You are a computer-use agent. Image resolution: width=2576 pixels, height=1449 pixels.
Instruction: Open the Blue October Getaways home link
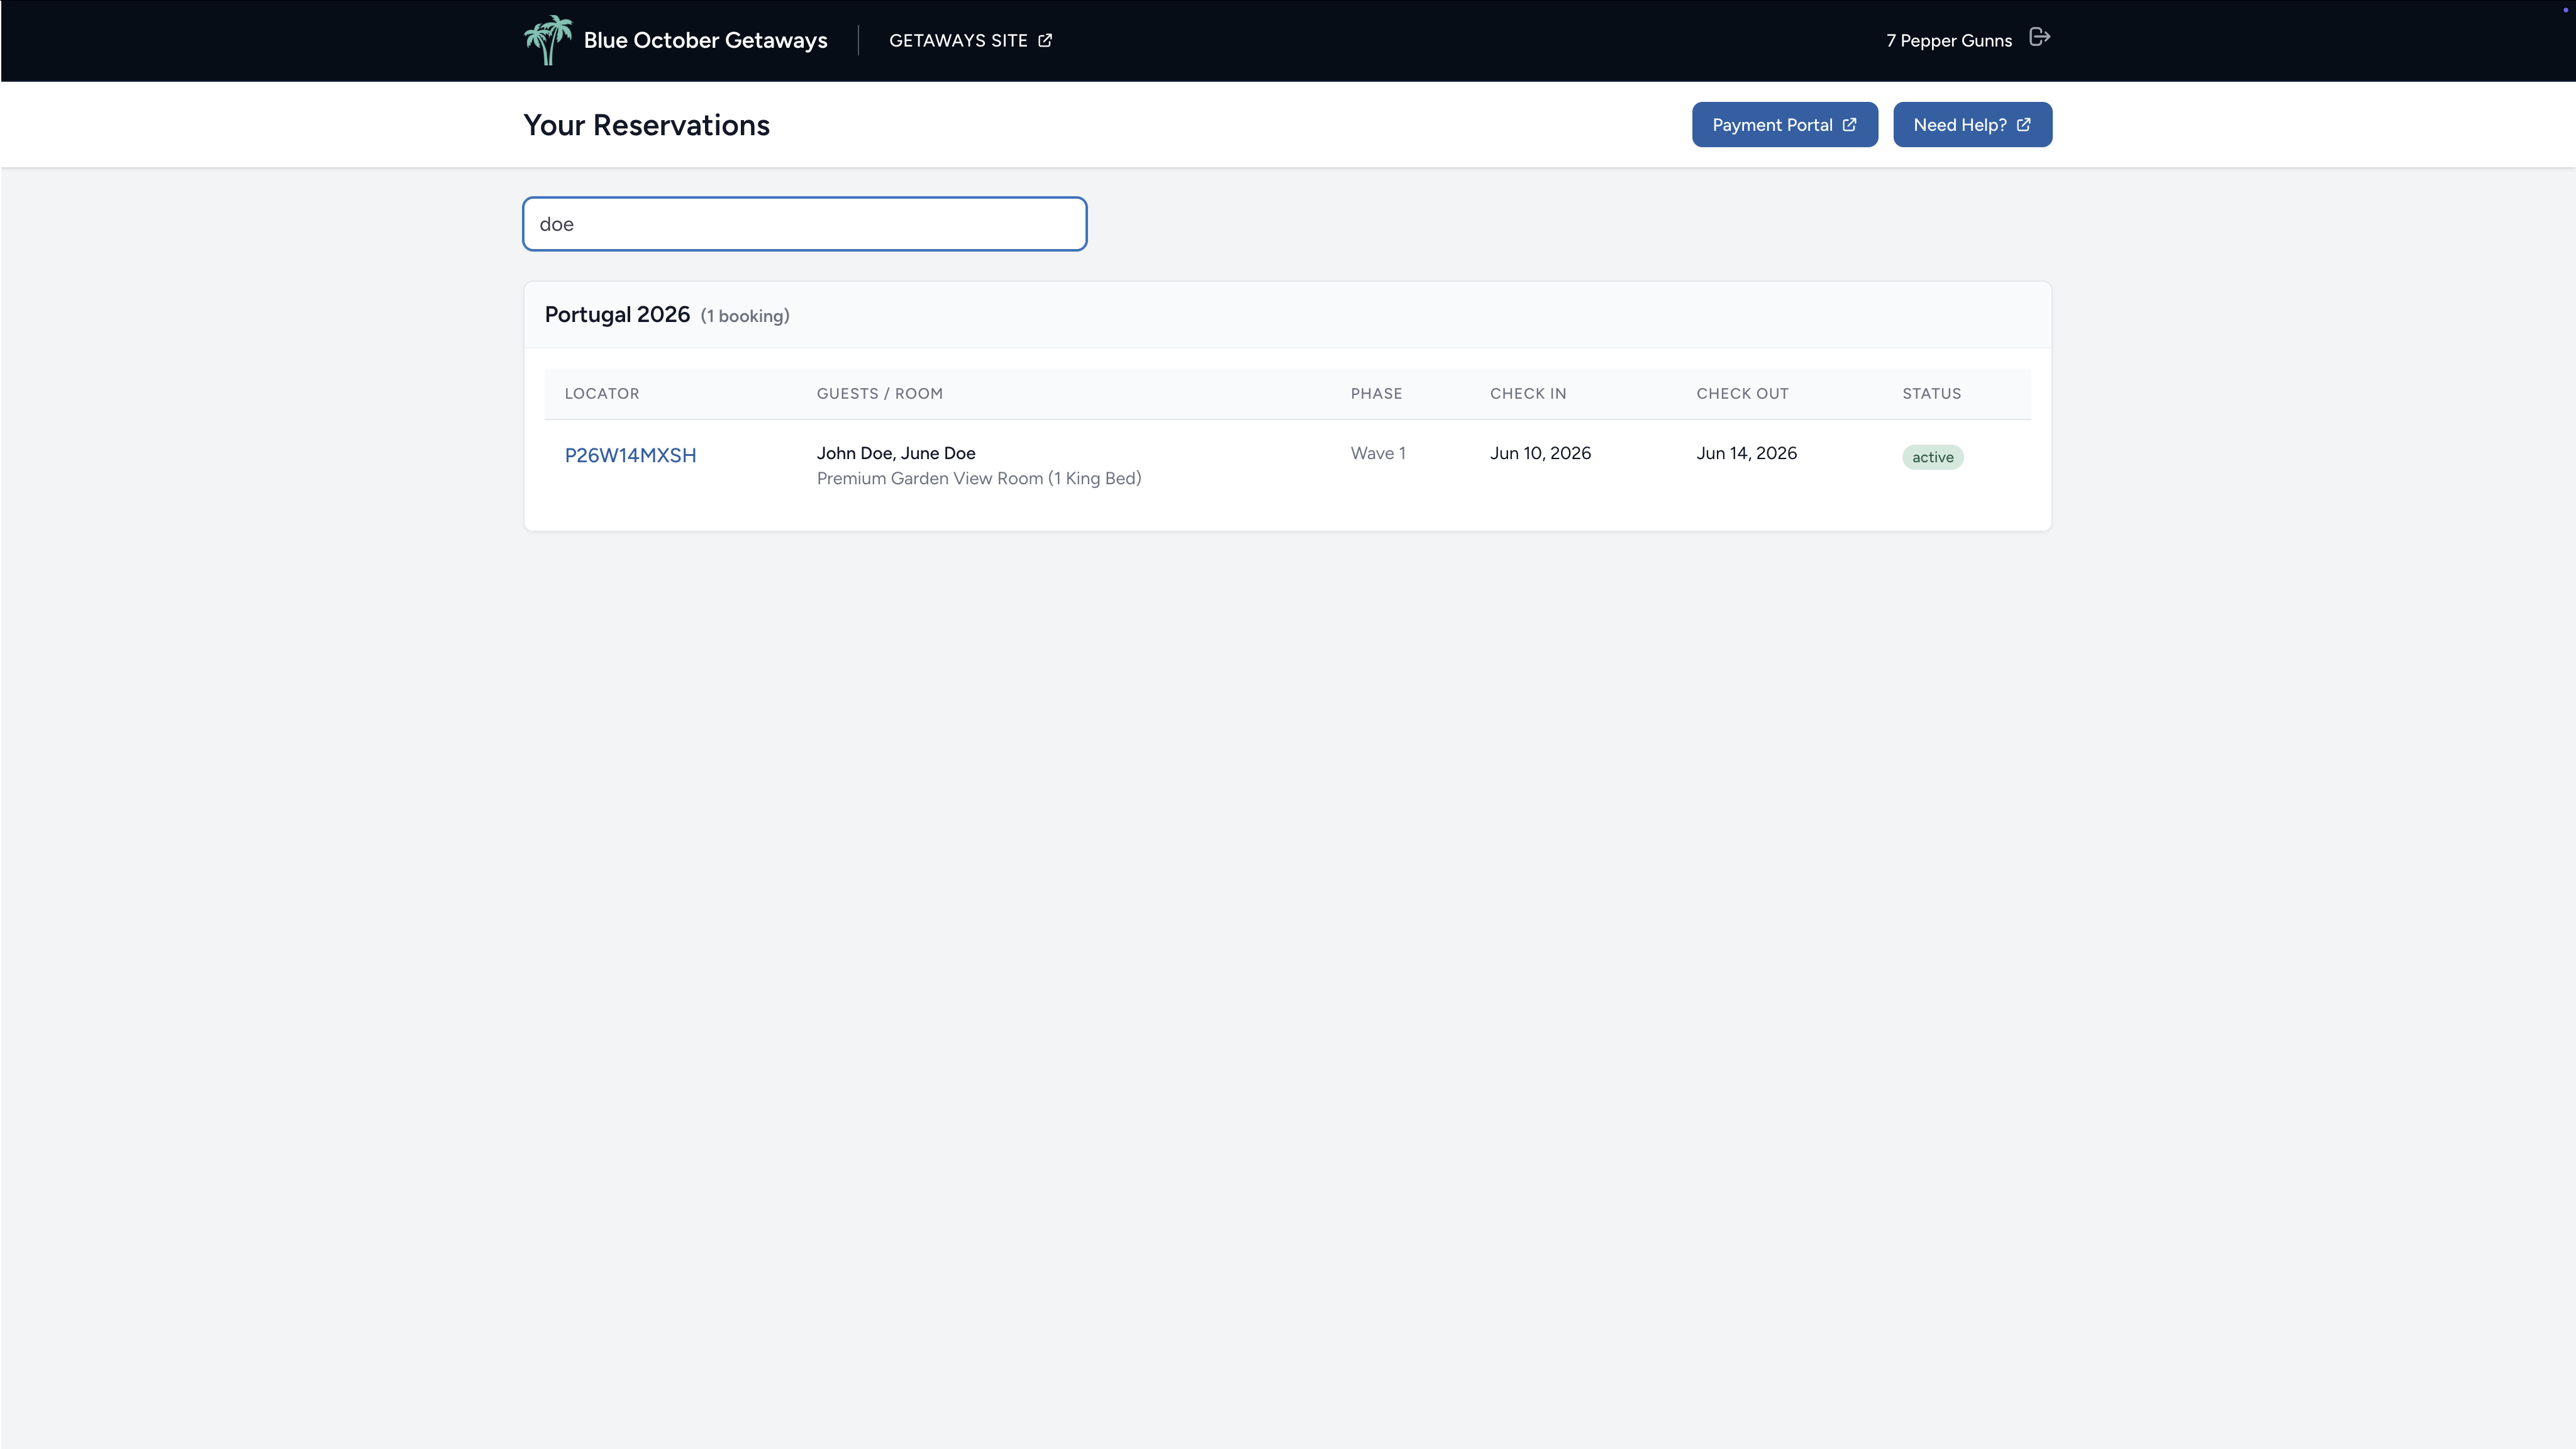(x=705, y=40)
